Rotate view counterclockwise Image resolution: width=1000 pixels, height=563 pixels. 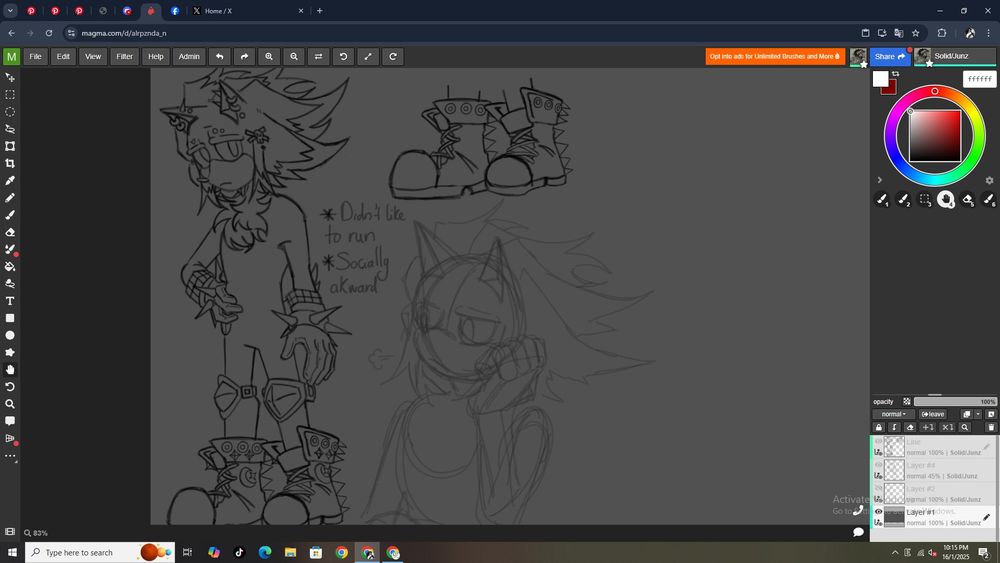click(343, 57)
